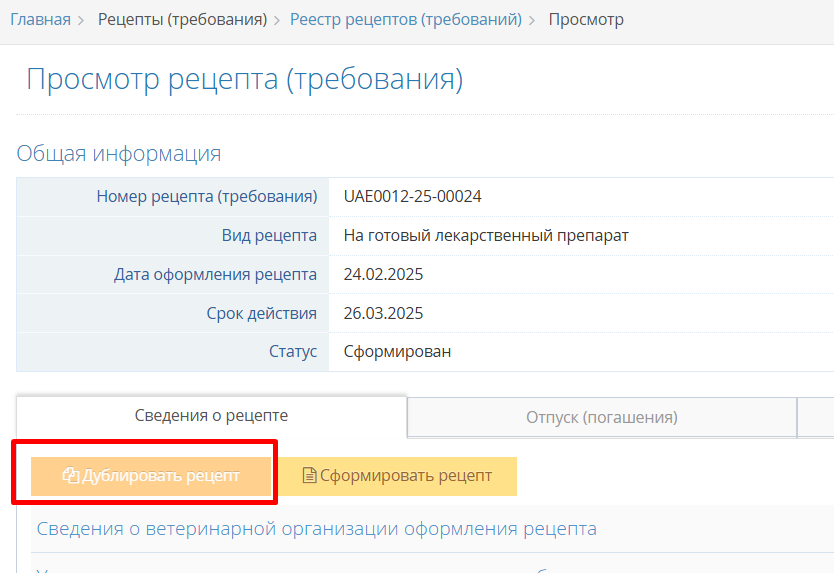The image size is (834, 573).
Task: Click the Дата оформления рецепта label
Action: pos(215,275)
